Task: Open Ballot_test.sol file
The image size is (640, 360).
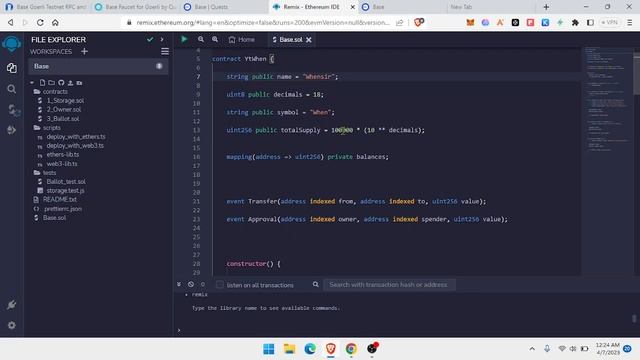Action: click(66, 182)
